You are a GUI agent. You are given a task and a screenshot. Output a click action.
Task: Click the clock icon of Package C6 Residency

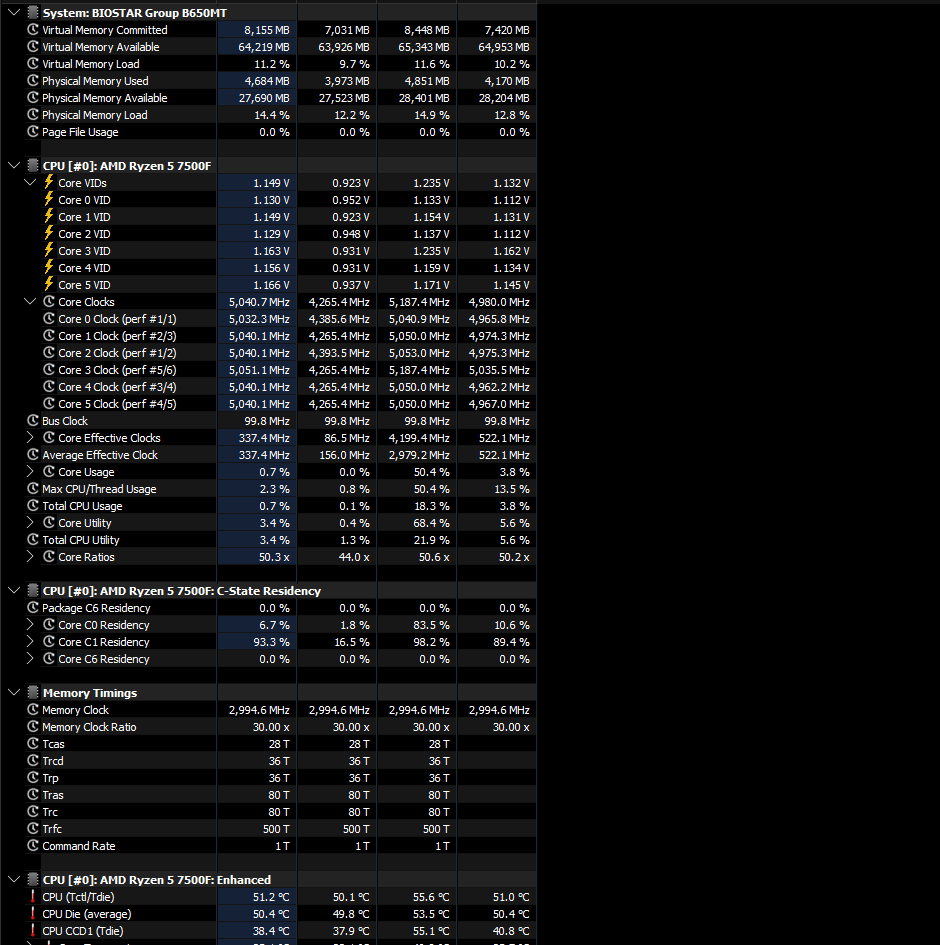(x=33, y=608)
